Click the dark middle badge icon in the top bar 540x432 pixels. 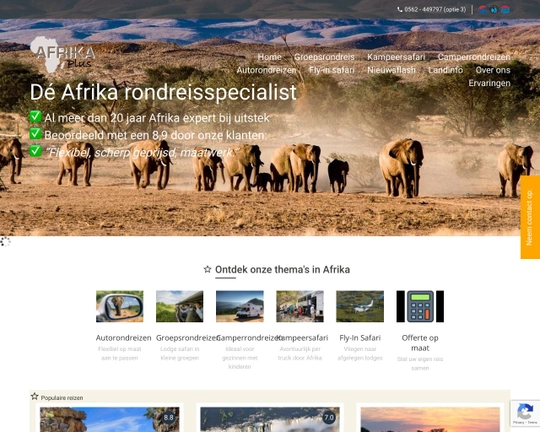tap(494, 10)
